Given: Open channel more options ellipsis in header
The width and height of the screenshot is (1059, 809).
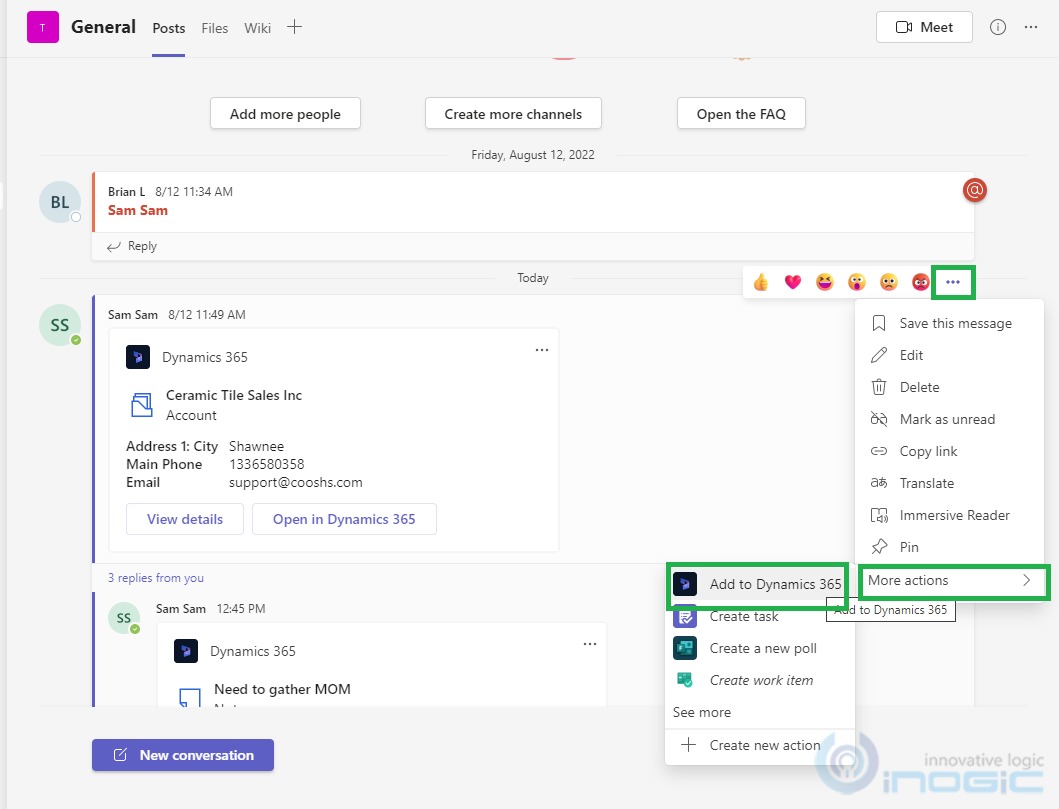Looking at the screenshot, I should coord(1031,27).
